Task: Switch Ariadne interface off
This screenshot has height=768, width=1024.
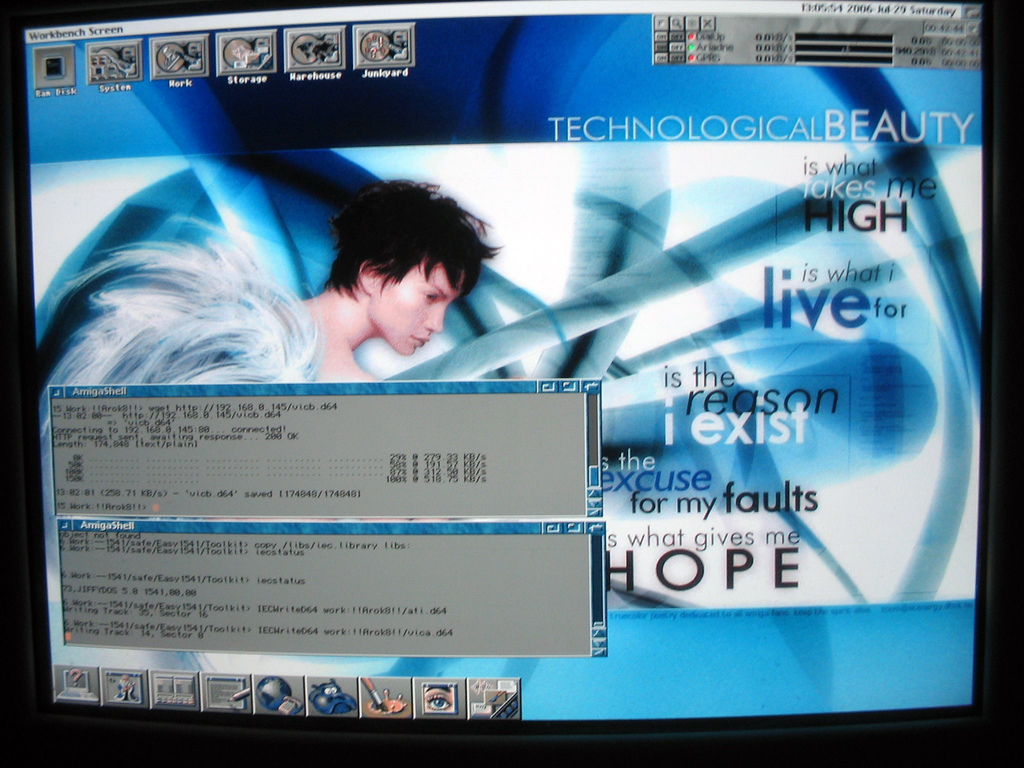Action: pyautogui.click(x=676, y=47)
